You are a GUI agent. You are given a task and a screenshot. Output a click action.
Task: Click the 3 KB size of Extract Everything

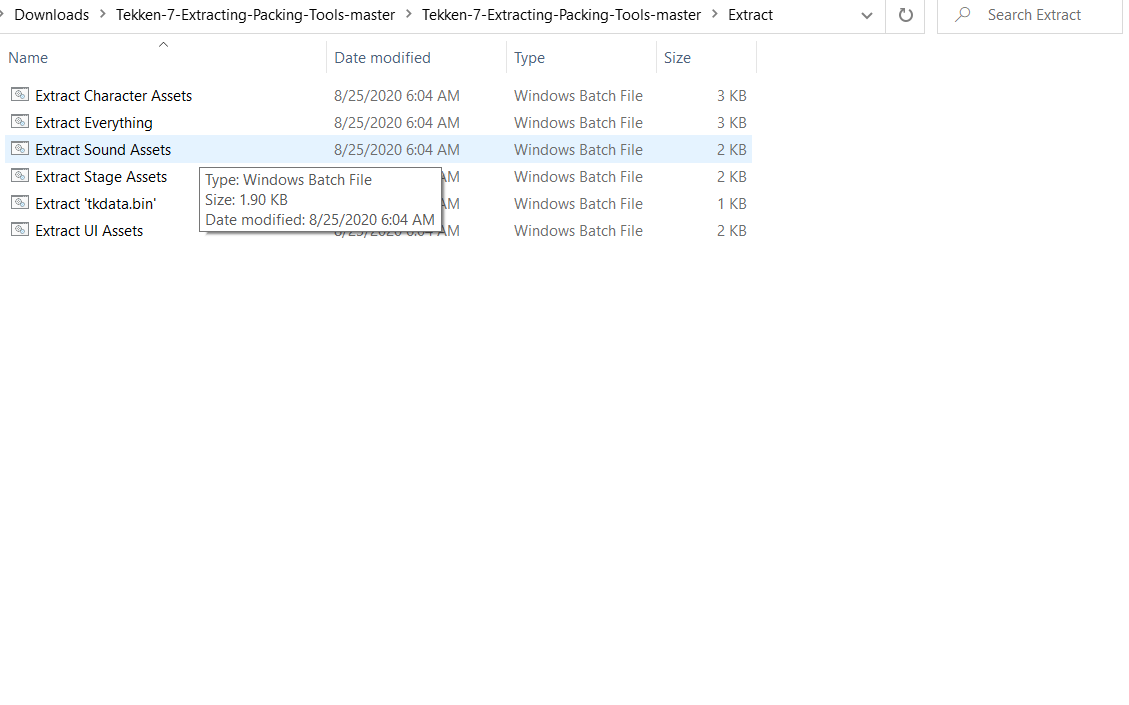click(x=732, y=122)
